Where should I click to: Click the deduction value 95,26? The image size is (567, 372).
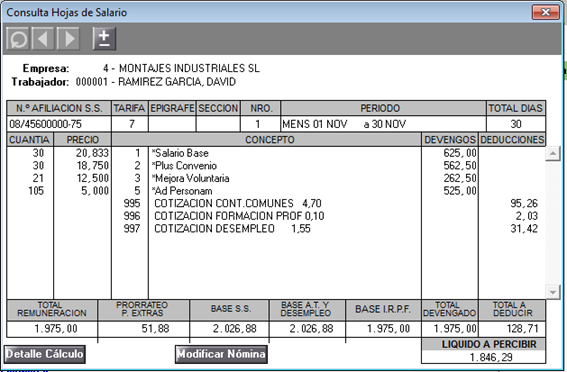(x=524, y=203)
